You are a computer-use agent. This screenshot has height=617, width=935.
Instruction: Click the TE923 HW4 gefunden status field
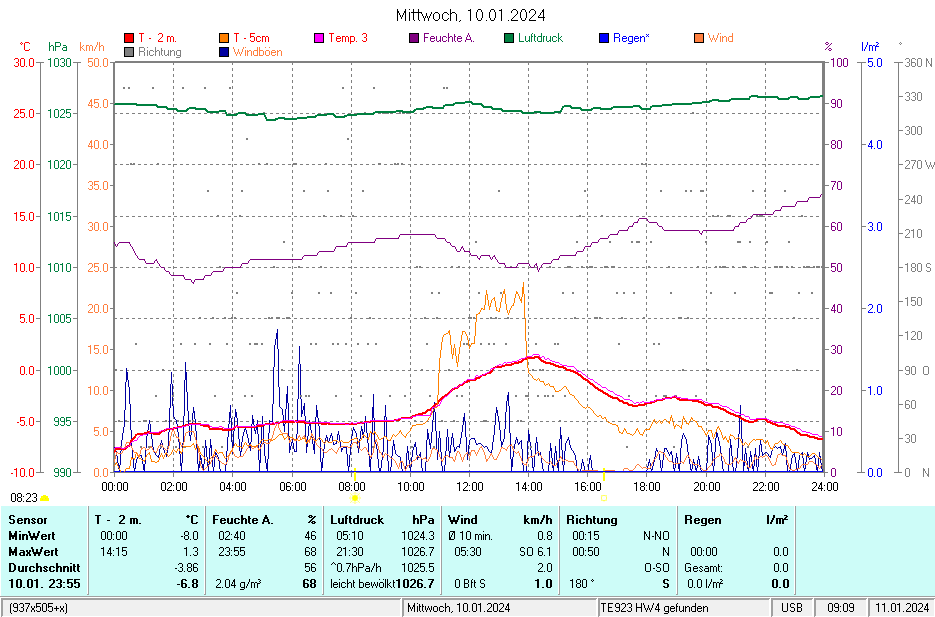click(x=654, y=608)
